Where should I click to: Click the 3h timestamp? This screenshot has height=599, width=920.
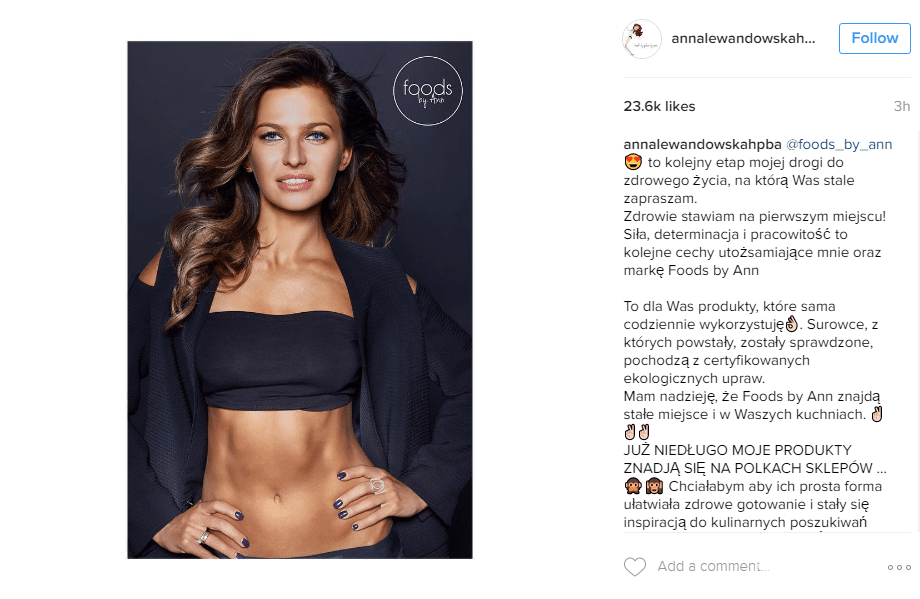click(901, 106)
